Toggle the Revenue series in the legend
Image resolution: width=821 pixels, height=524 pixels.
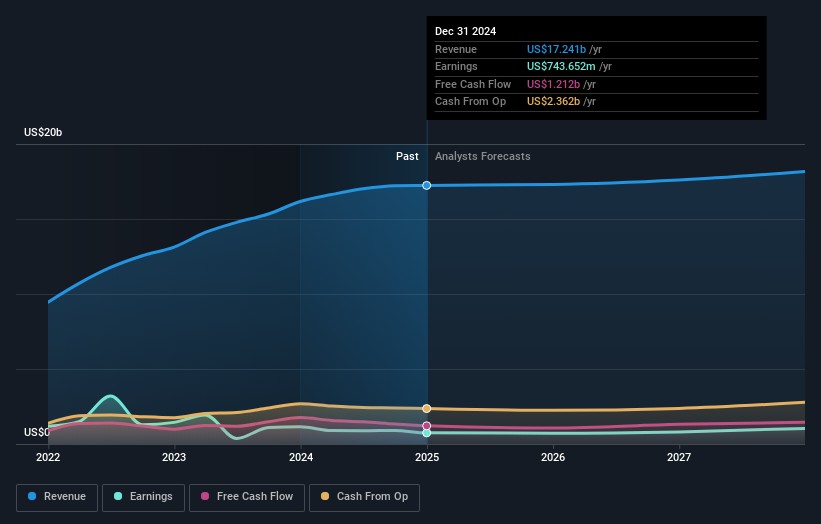coord(56,497)
